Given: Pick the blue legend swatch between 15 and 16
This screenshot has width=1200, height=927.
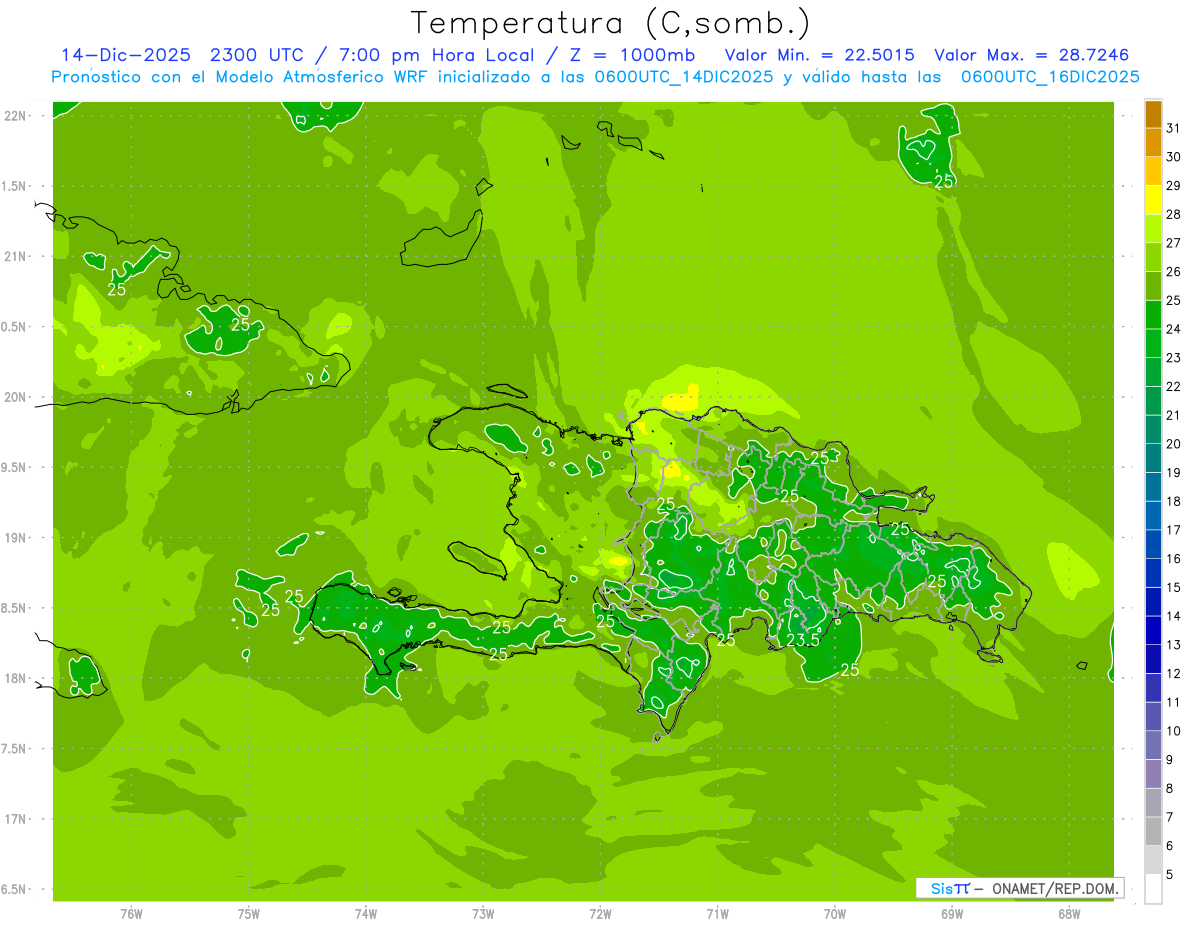Looking at the screenshot, I should [x=1153, y=573].
